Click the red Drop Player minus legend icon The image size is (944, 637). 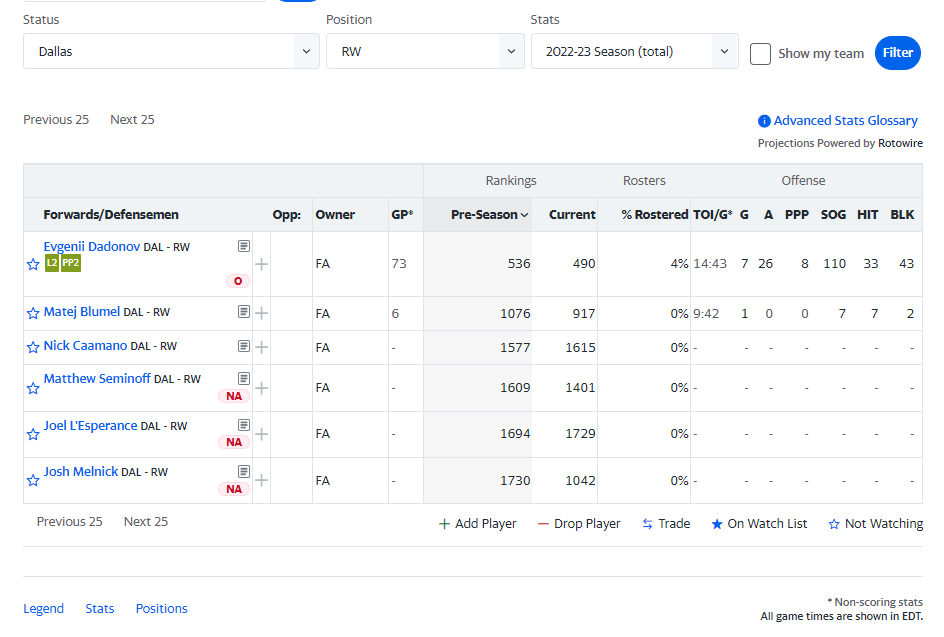tap(543, 524)
